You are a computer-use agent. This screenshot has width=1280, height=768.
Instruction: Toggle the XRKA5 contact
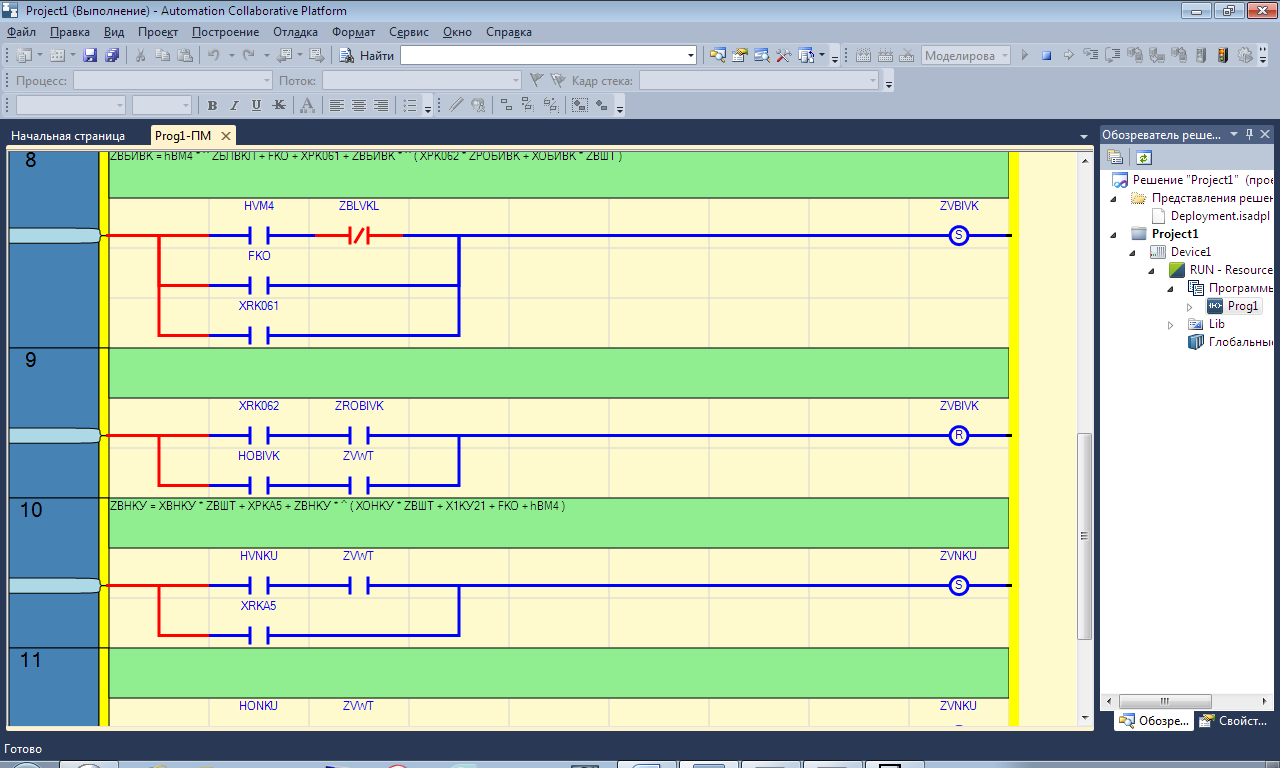[259, 636]
